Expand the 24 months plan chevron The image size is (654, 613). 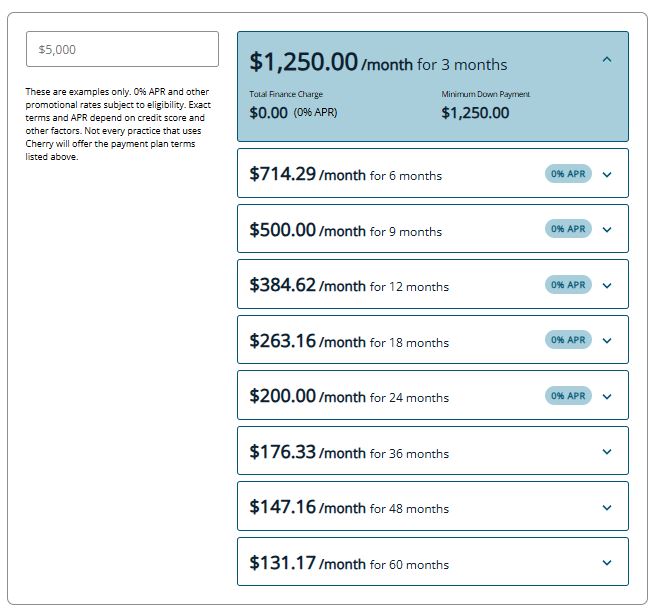pos(607,396)
